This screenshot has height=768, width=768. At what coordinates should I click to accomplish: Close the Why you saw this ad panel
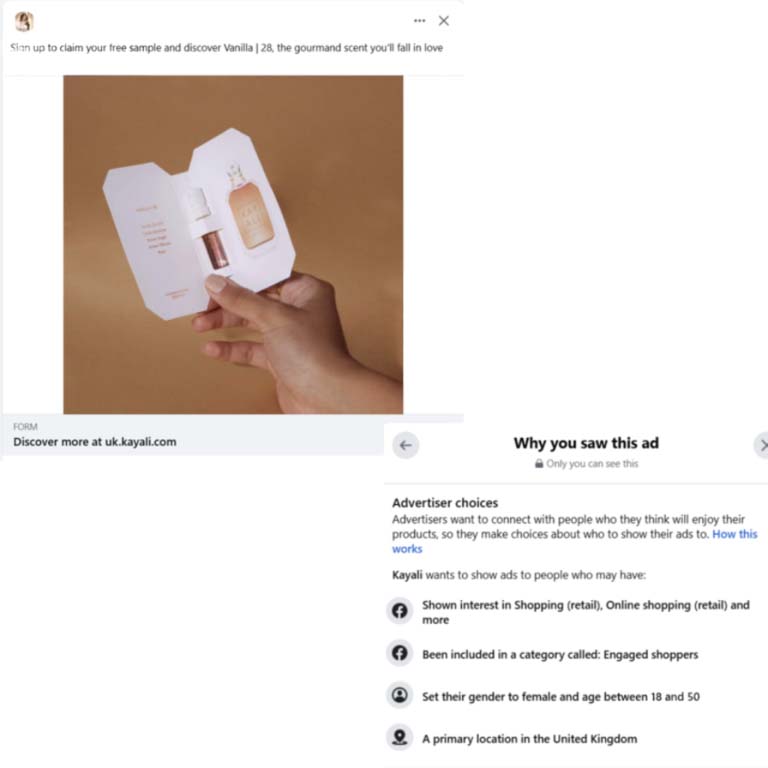point(762,445)
